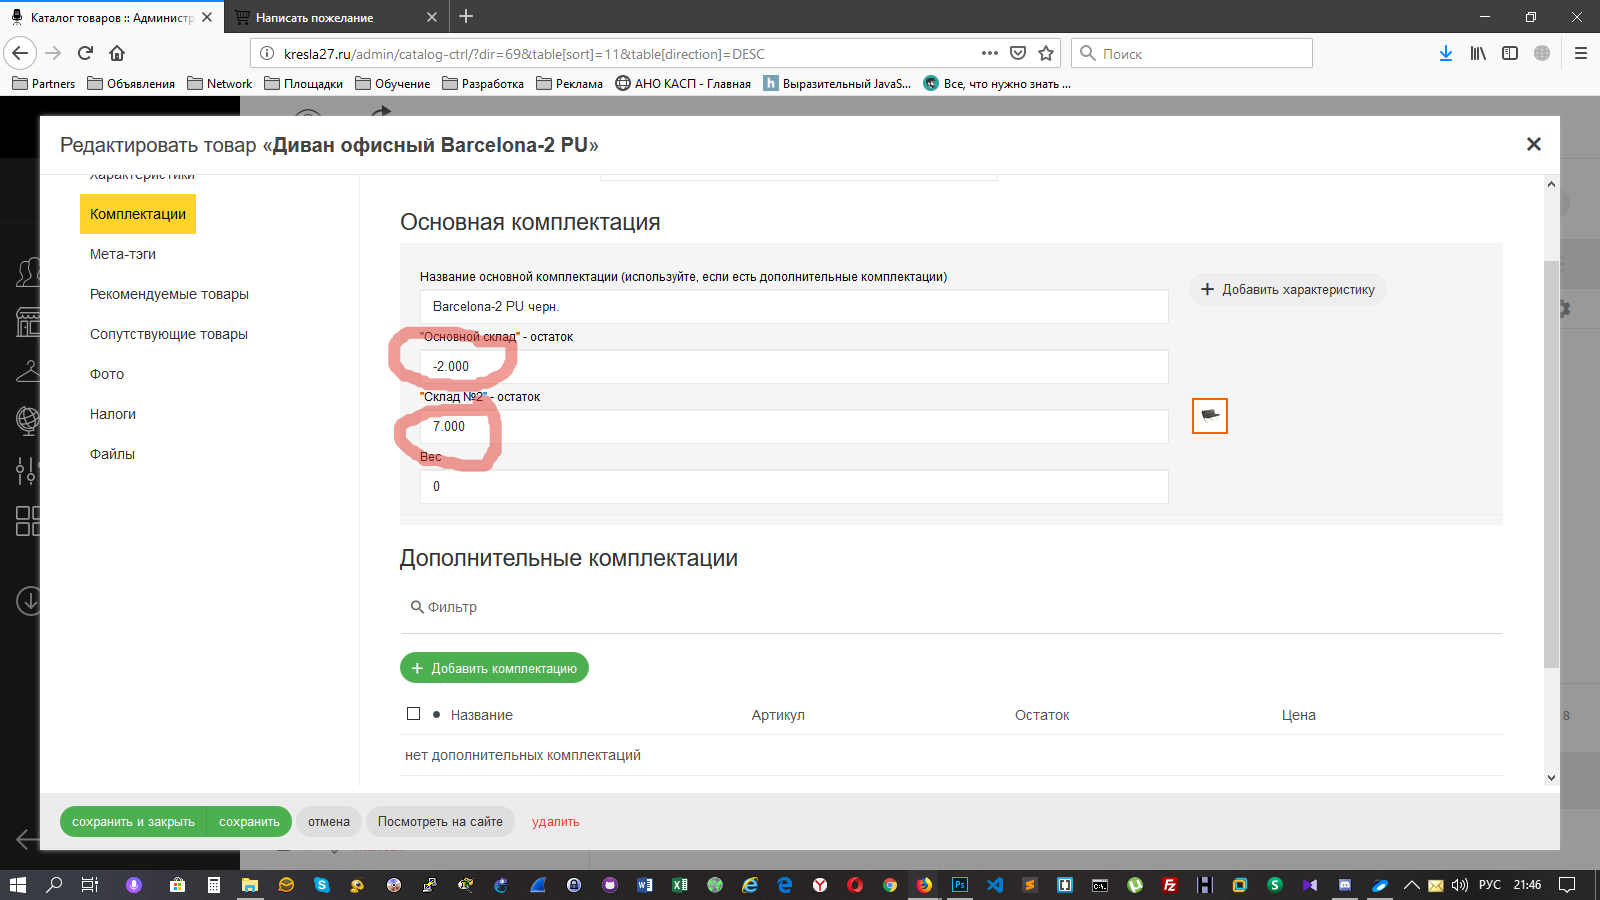
Task: Click the dialog scroll down arrow
Action: click(x=1551, y=777)
